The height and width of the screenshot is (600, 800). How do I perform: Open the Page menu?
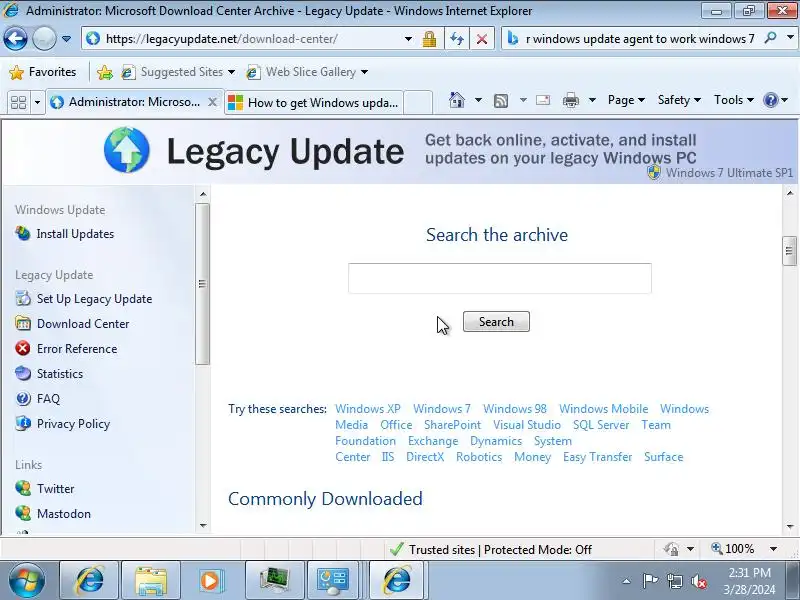(x=626, y=100)
